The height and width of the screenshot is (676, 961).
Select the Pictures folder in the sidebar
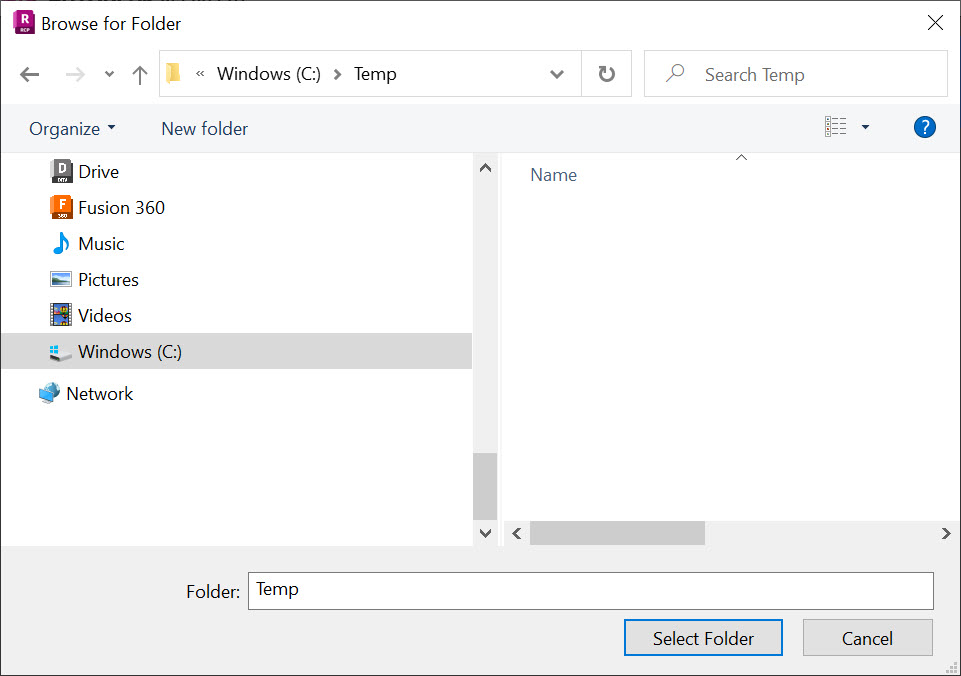[x=106, y=279]
